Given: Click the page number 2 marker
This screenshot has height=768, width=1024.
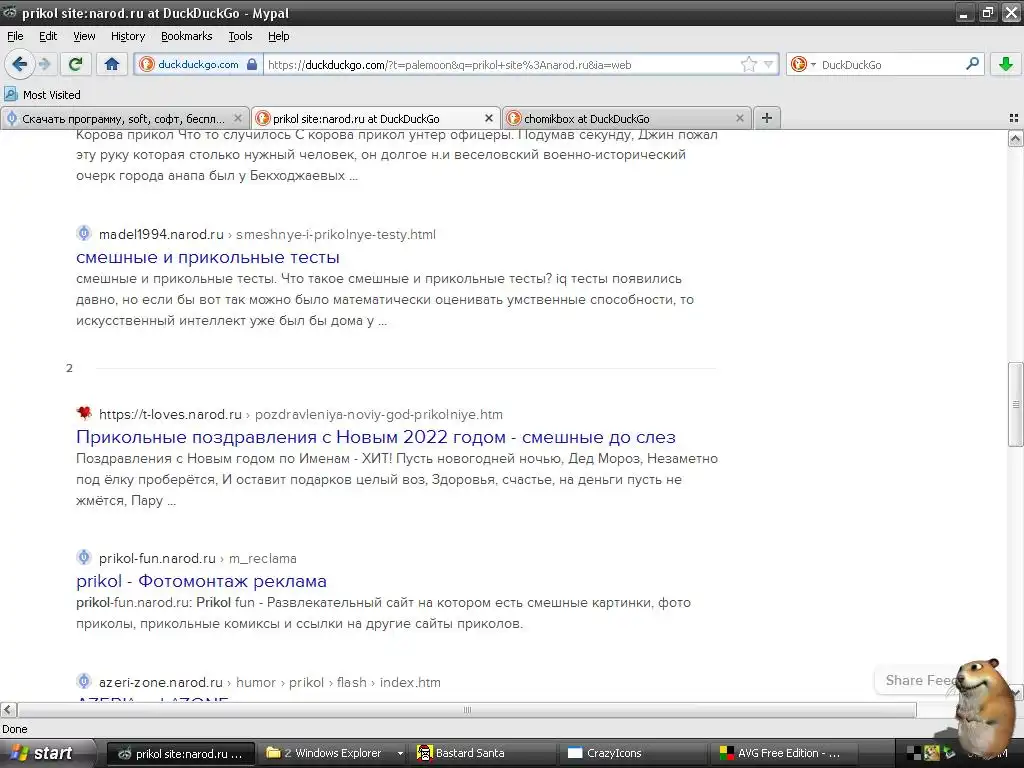Looking at the screenshot, I should click(x=69, y=368).
